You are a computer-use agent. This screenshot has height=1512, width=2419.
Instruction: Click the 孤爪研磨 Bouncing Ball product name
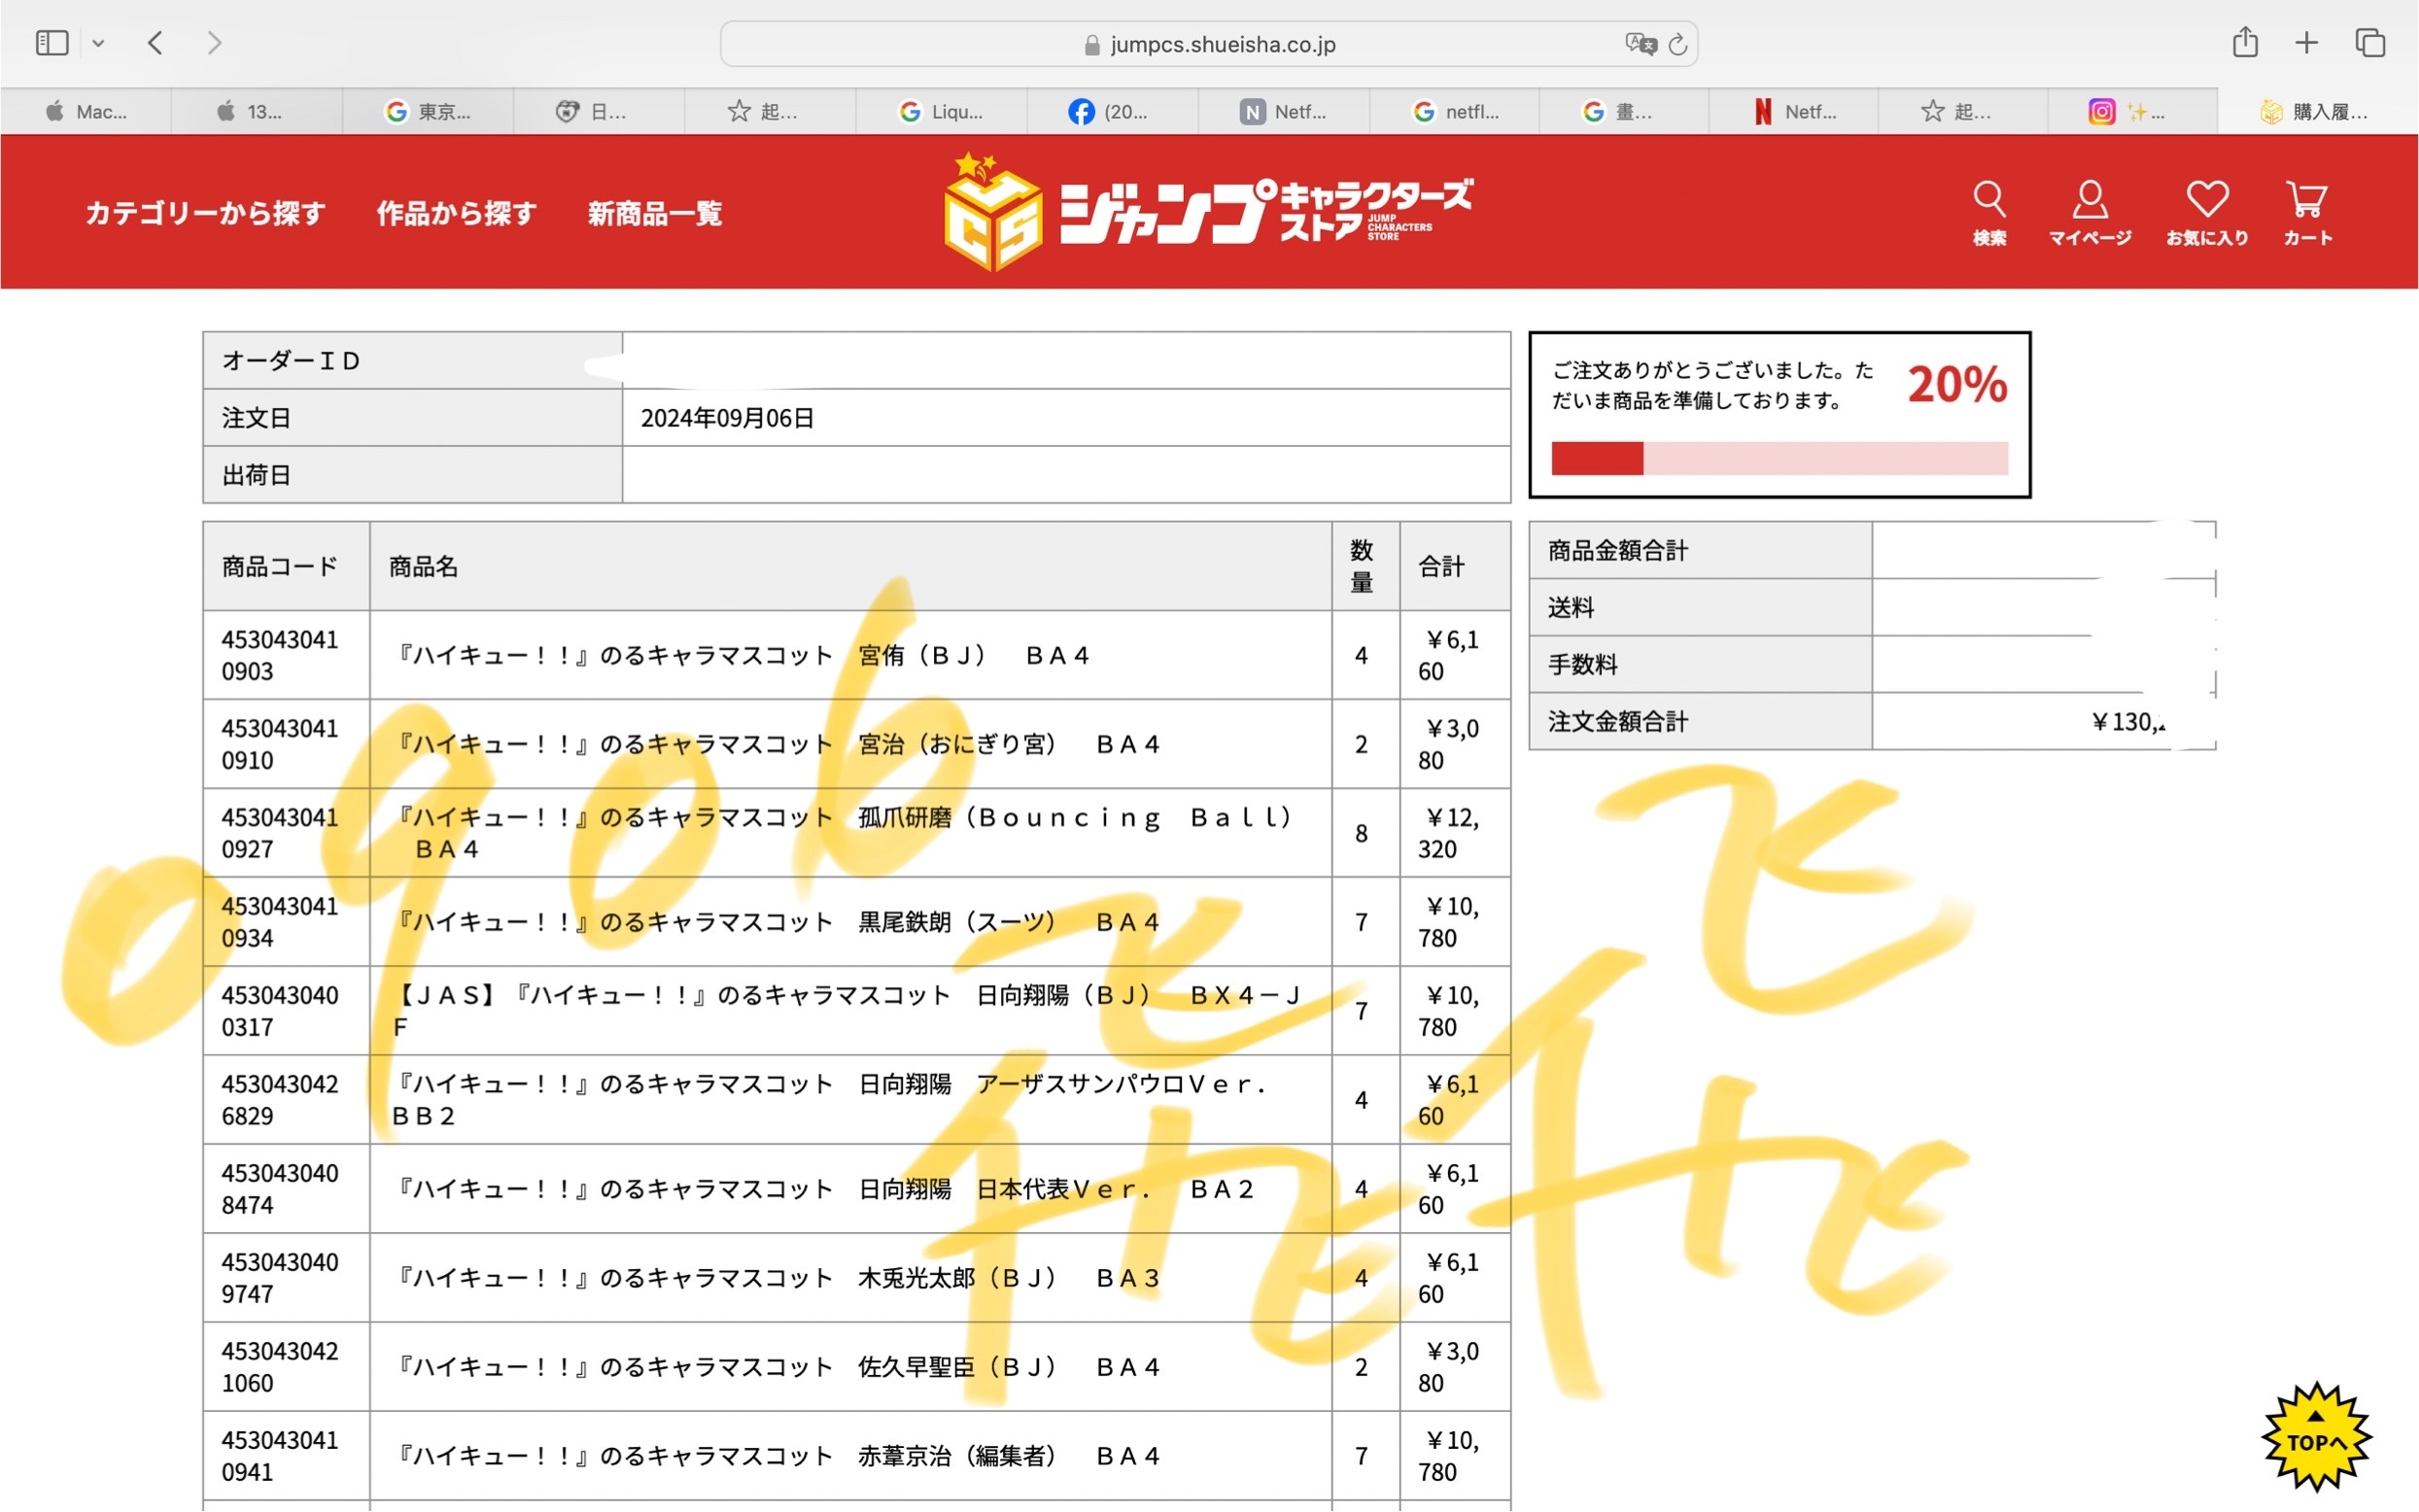point(844,833)
